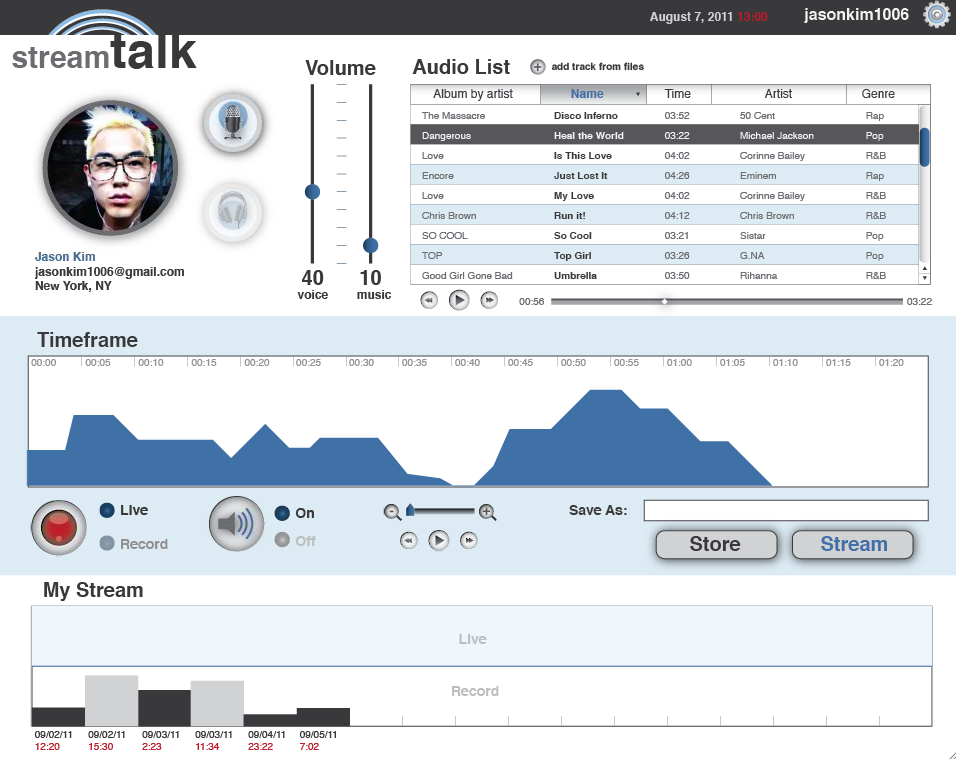956x759 pixels.
Task: Rewind the audio list track
Action: point(429,300)
